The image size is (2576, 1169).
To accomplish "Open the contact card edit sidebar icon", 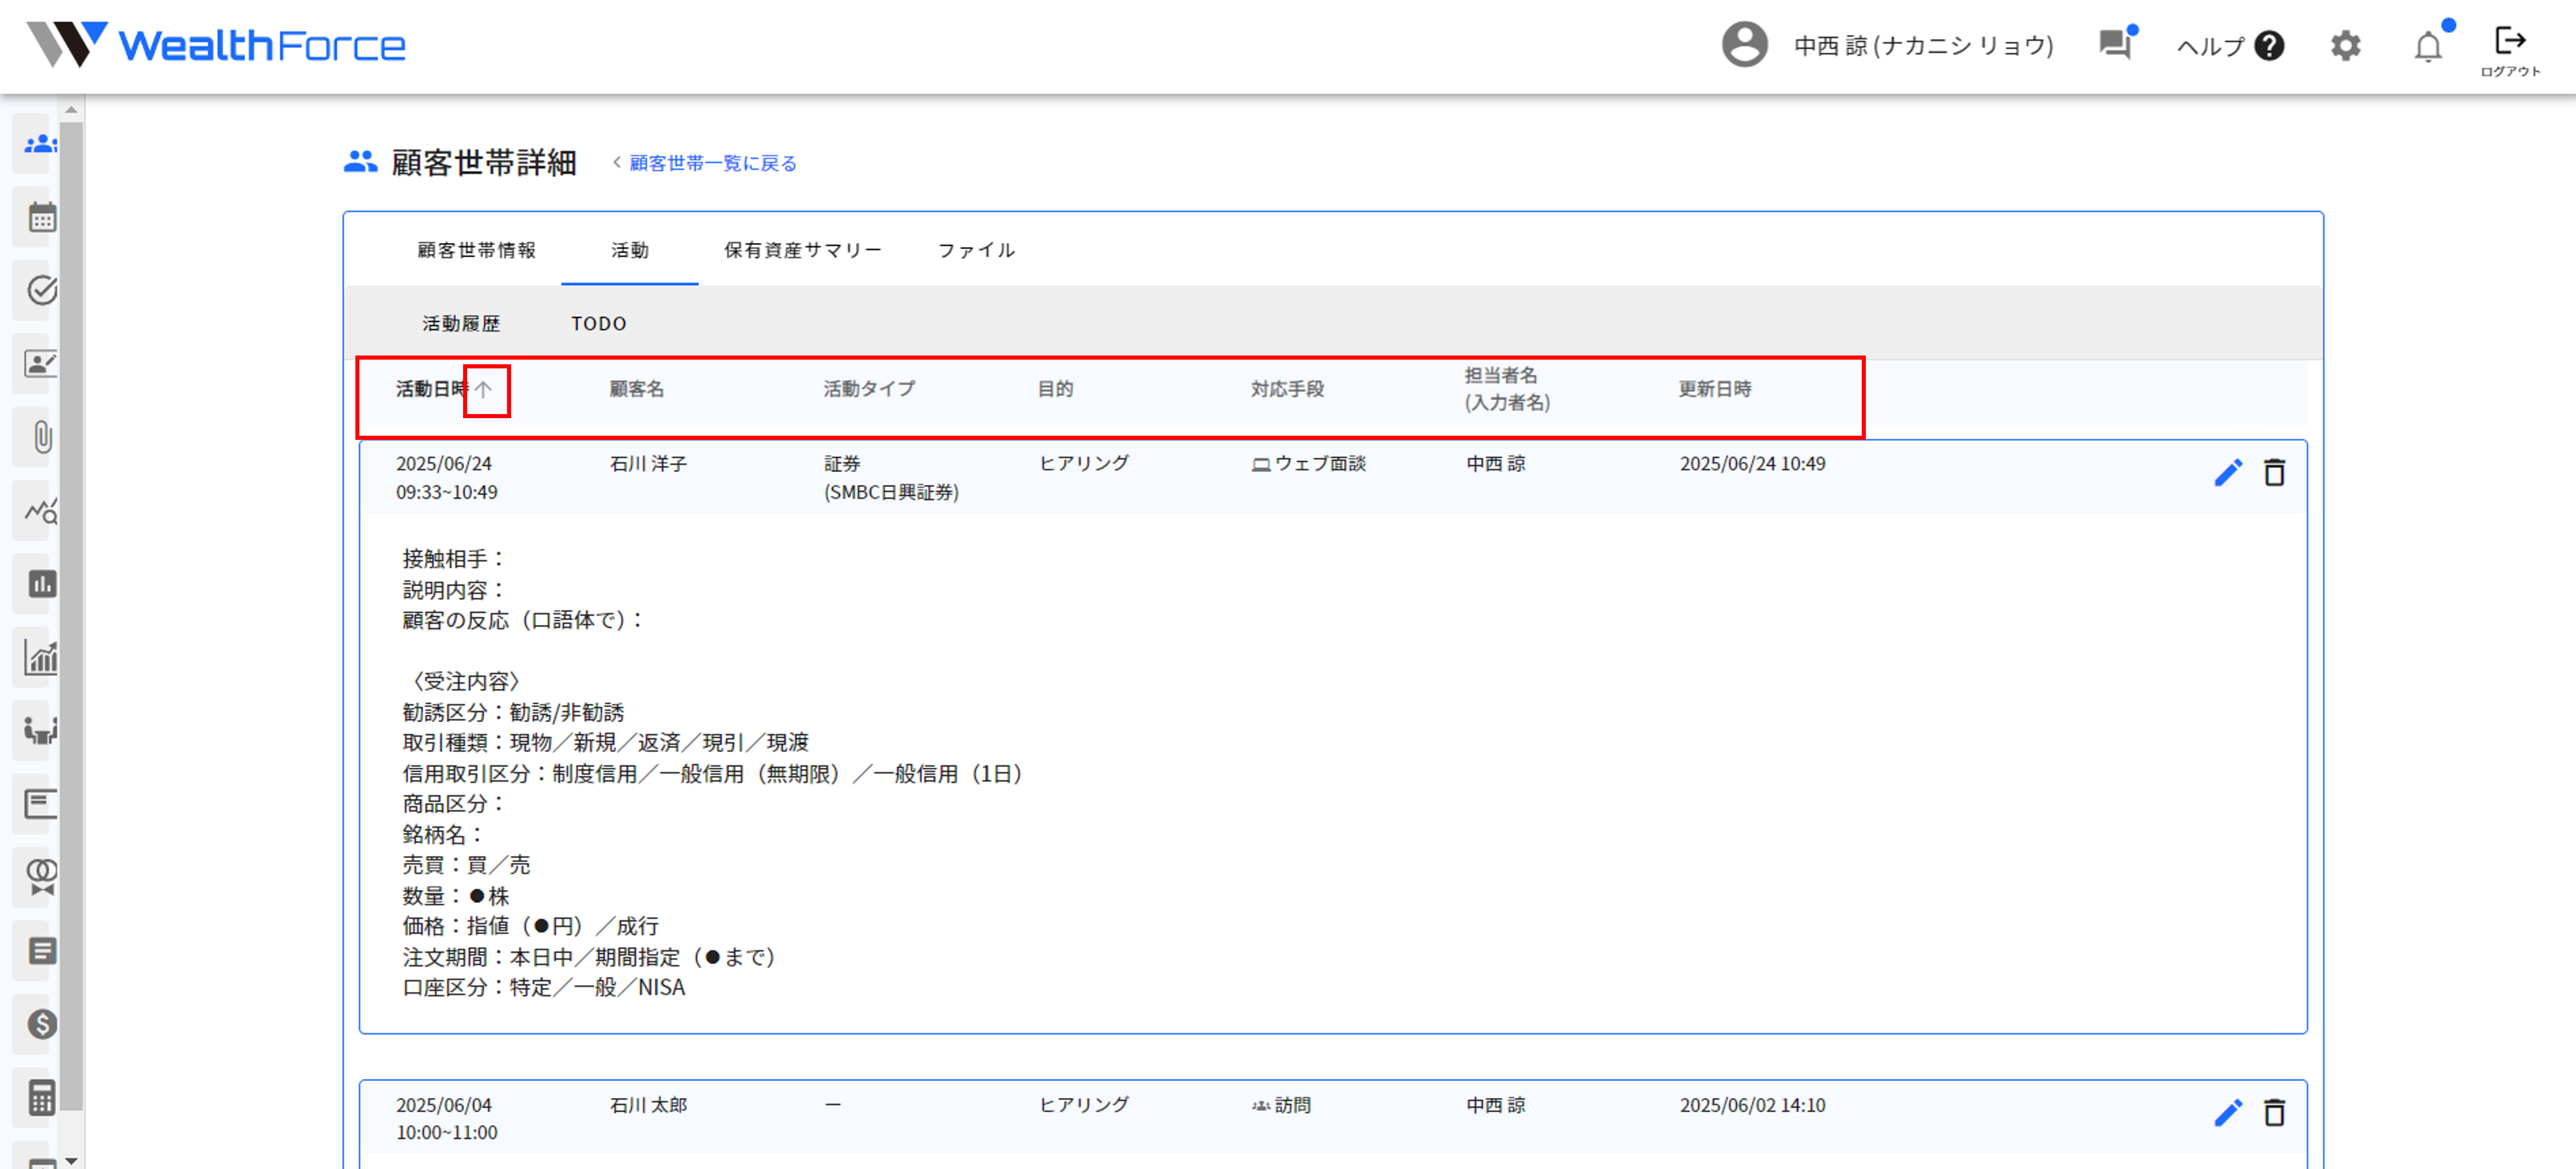I will 40,364.
